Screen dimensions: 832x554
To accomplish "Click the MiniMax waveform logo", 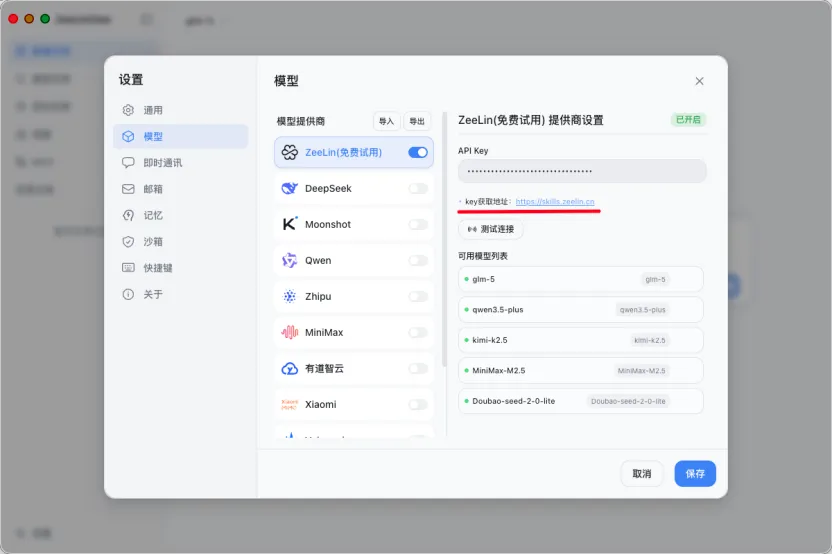I will 290,332.
